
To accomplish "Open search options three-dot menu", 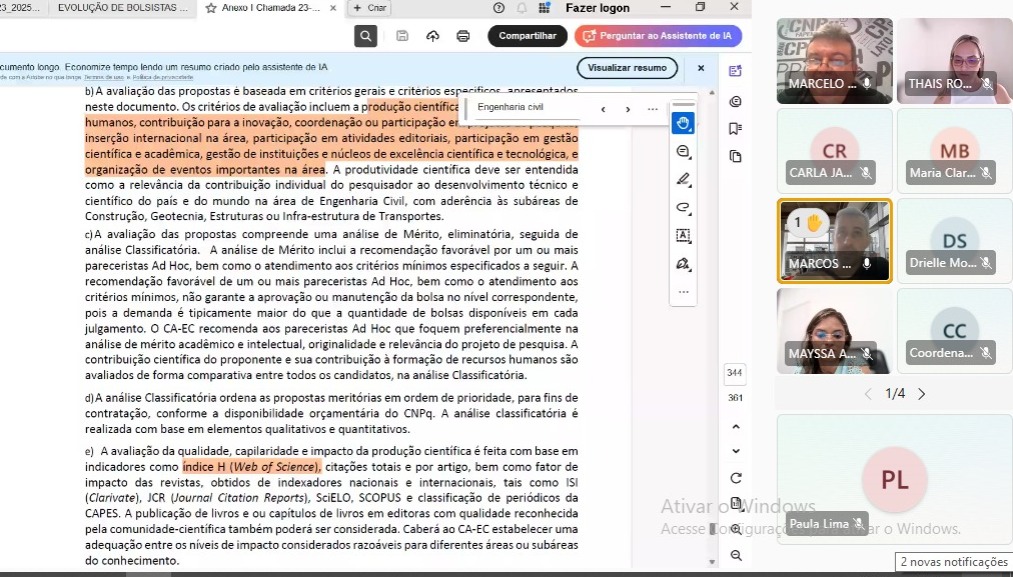I will click(653, 109).
